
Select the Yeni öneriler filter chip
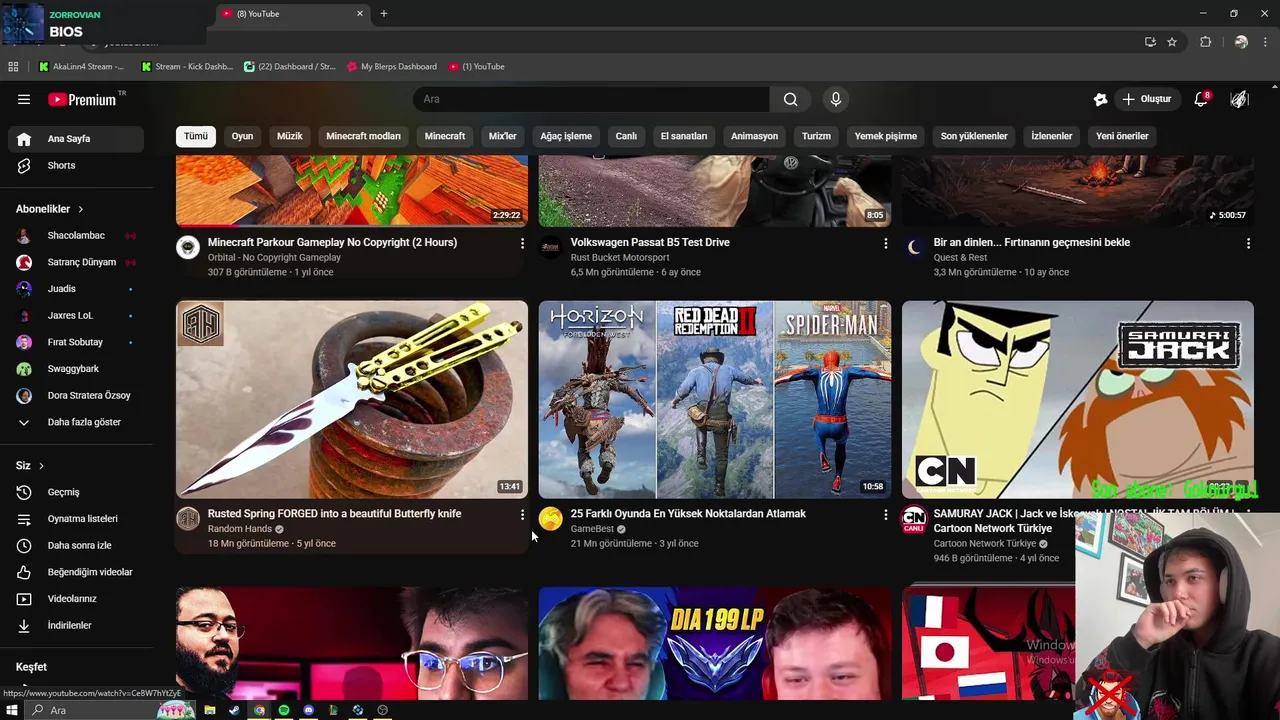pyautogui.click(x=1122, y=136)
